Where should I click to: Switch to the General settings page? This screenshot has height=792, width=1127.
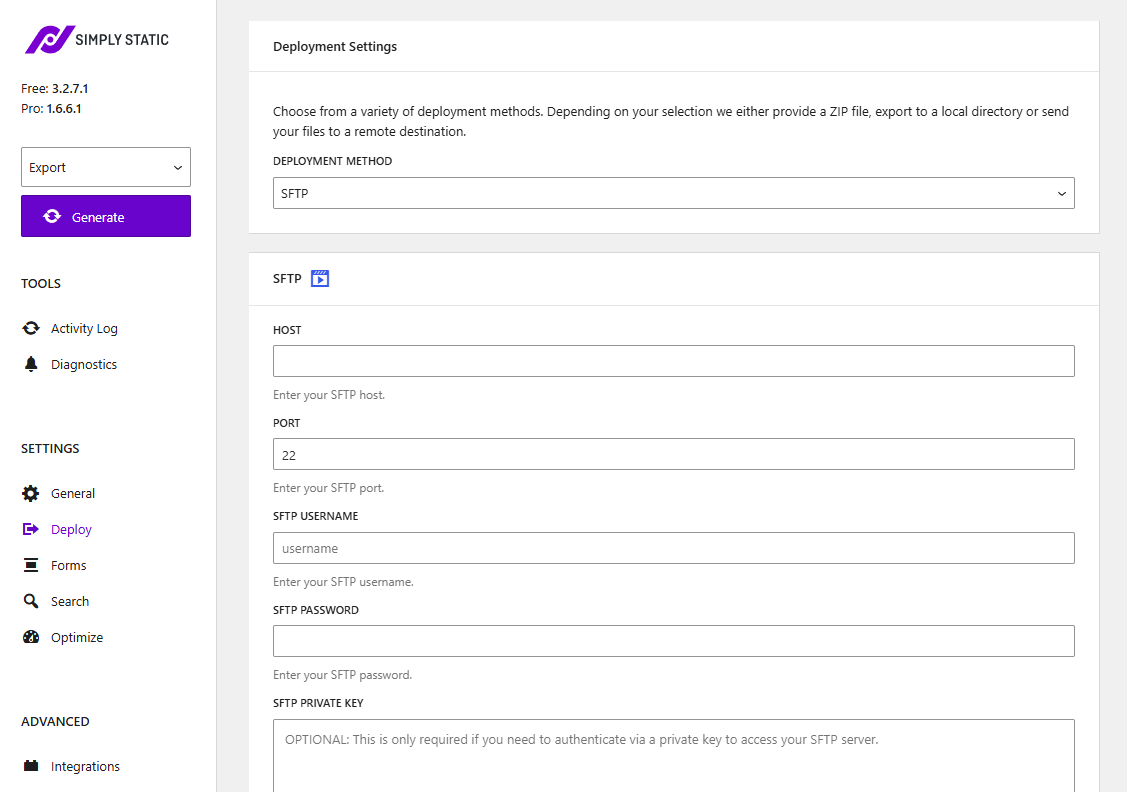click(72, 493)
